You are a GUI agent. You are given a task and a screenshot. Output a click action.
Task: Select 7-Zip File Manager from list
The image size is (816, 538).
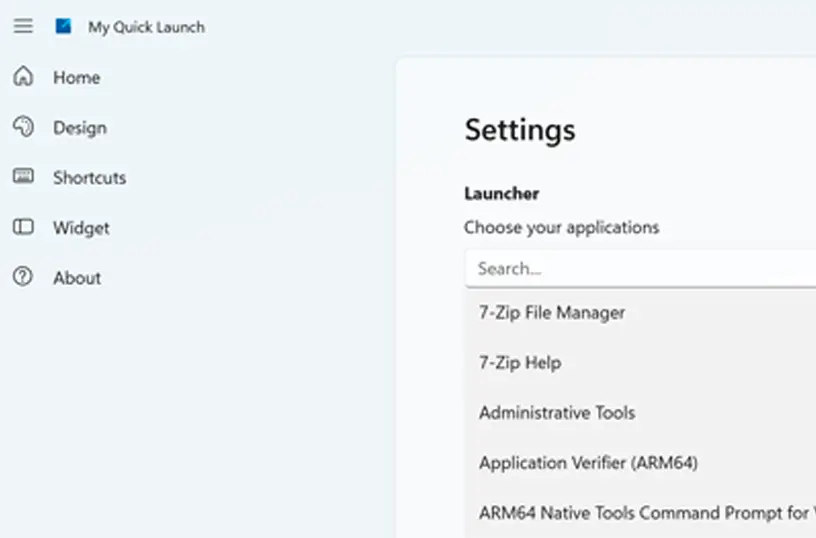point(641,313)
